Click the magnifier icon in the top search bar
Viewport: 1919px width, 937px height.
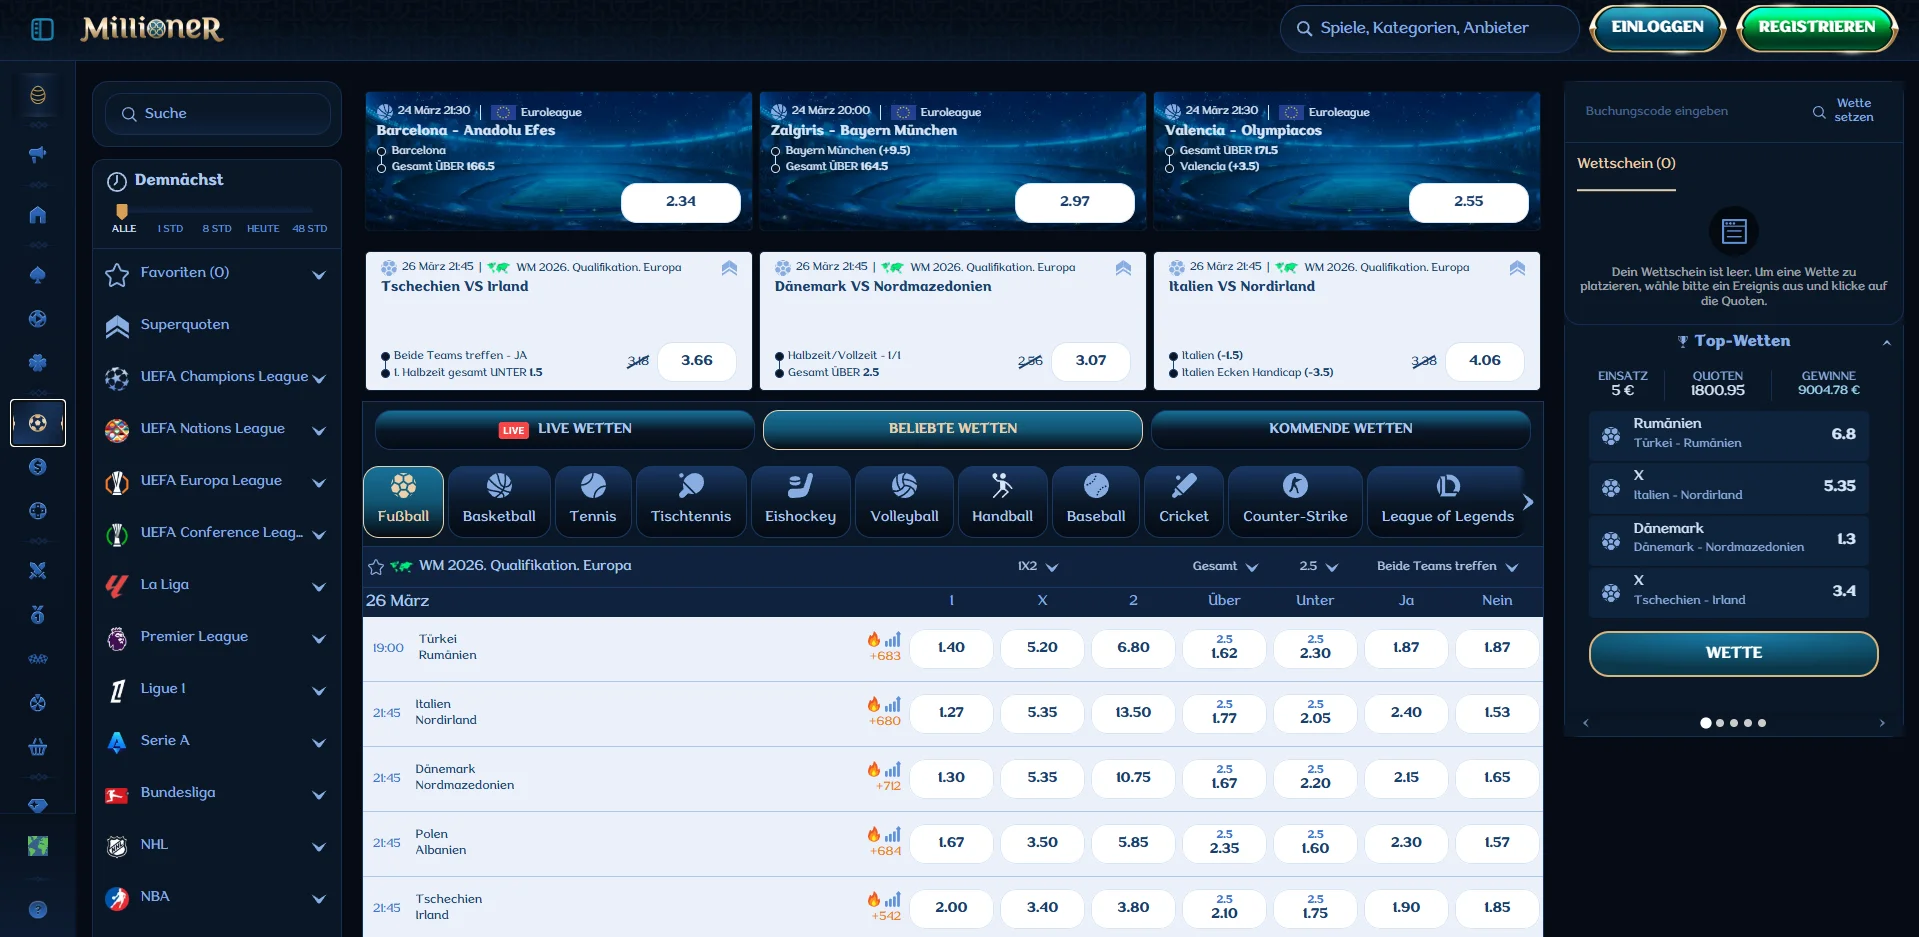tap(1305, 28)
